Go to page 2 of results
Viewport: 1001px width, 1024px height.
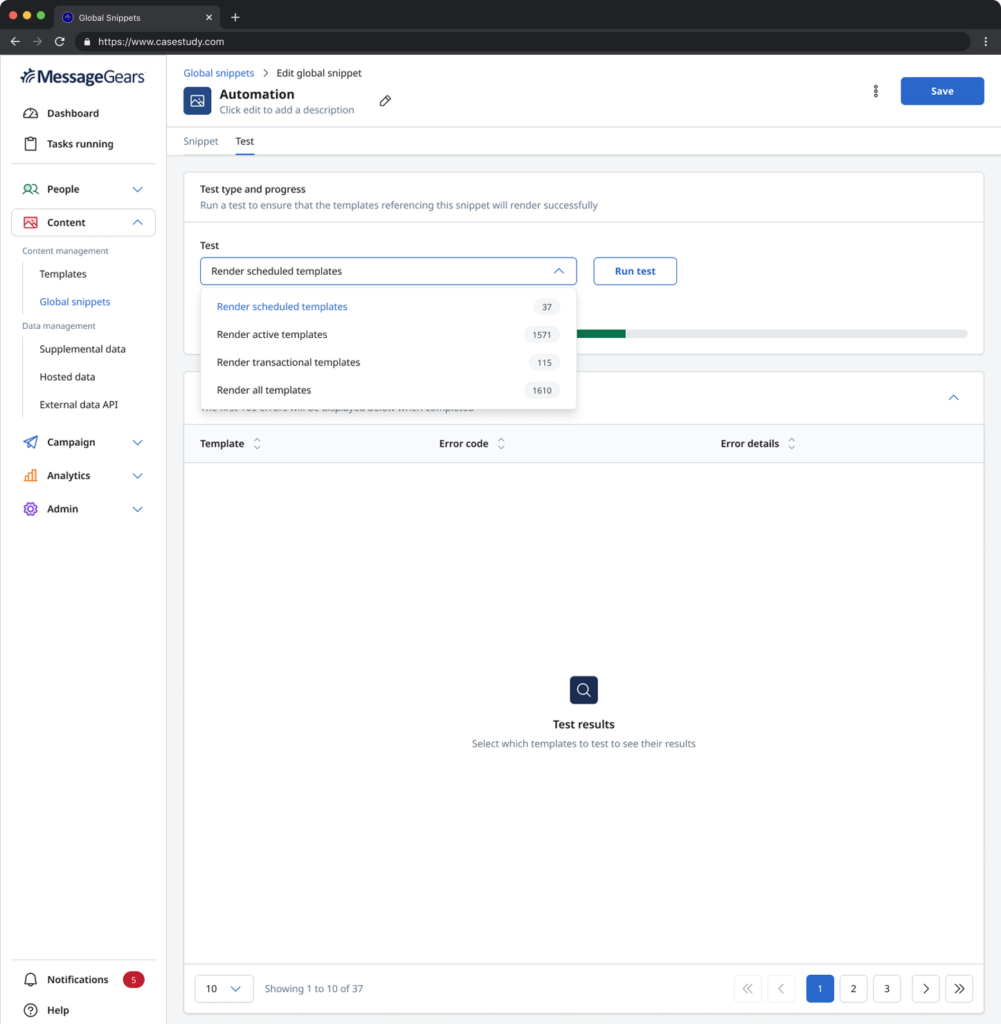coord(853,989)
